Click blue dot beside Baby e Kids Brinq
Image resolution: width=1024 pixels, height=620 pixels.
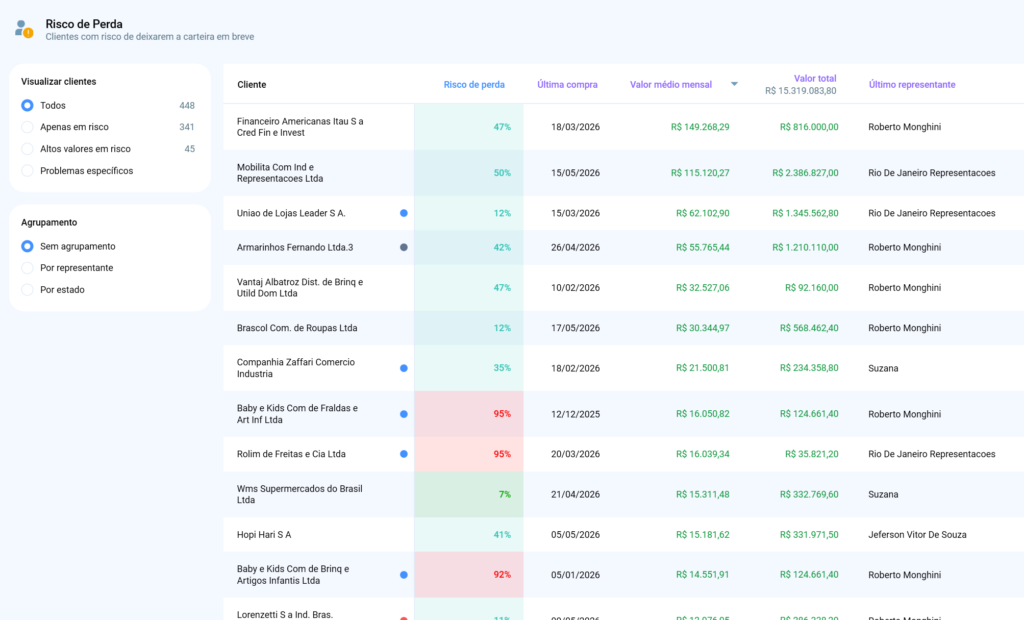[x=404, y=575]
